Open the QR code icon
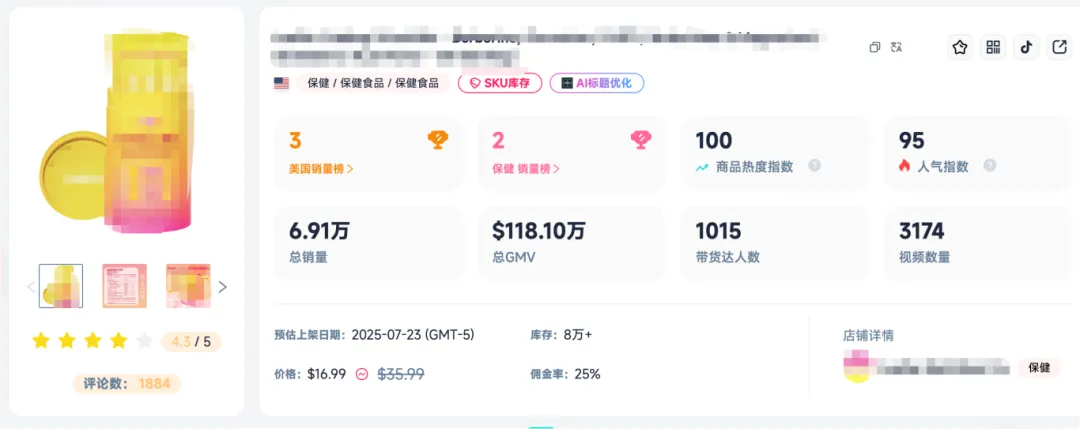Screen dimensions: 1080x429 [x=993, y=47]
